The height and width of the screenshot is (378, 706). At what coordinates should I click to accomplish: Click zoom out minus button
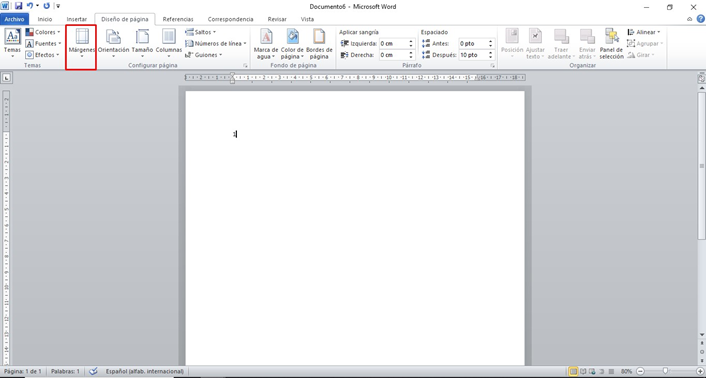(x=640, y=371)
